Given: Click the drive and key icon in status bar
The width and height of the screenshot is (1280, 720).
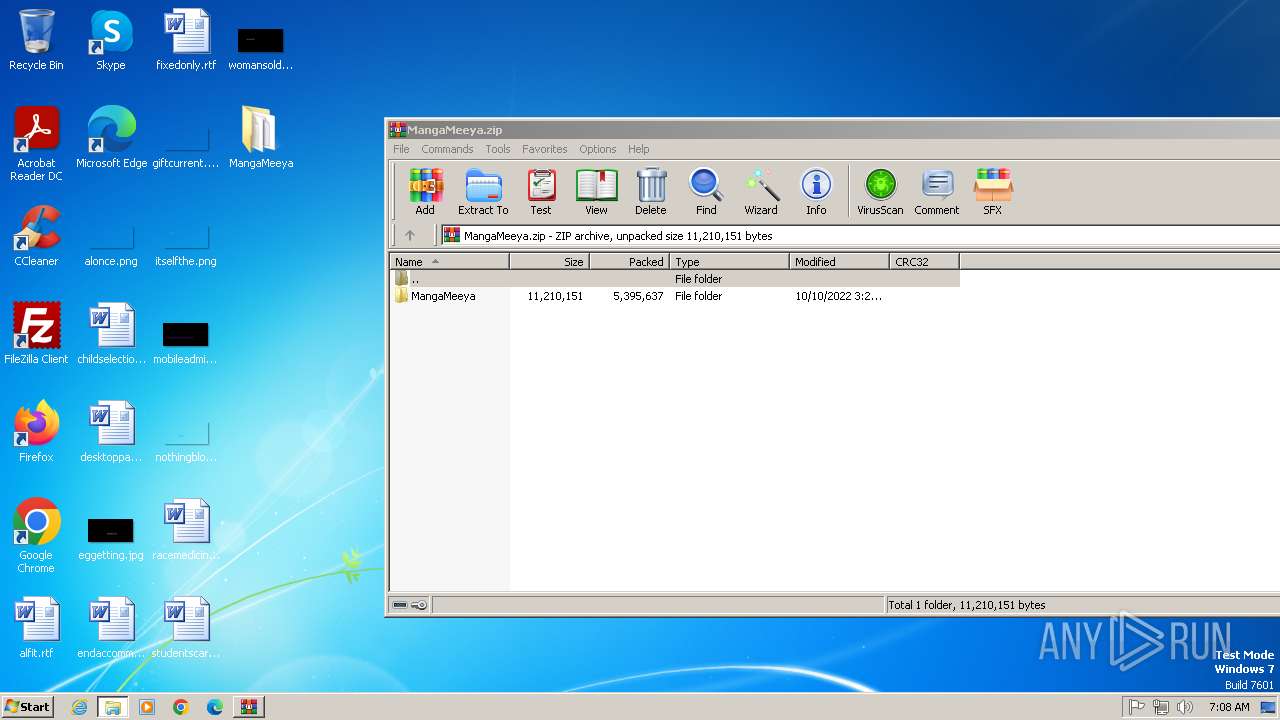Looking at the screenshot, I should 410,605.
